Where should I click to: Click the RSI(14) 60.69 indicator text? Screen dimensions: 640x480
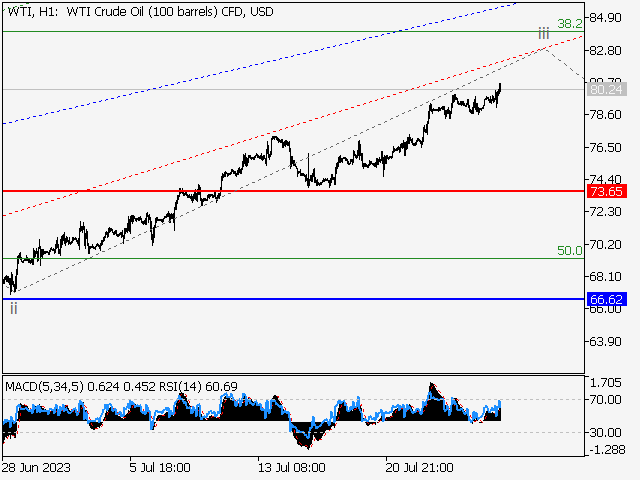pyautogui.click(x=198, y=386)
